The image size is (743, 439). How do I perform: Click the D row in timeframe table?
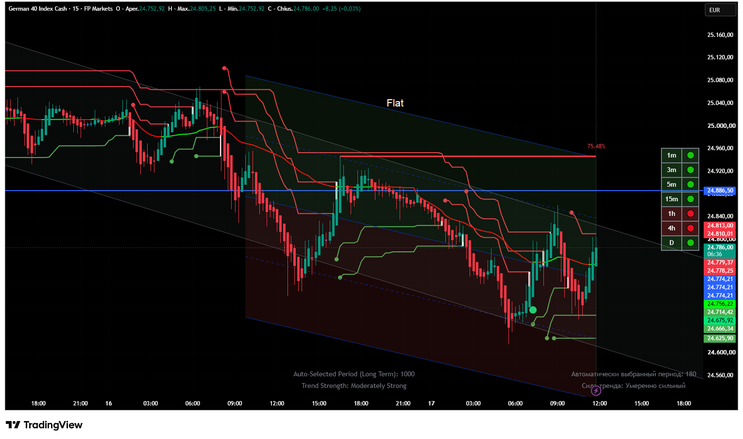tap(680, 243)
